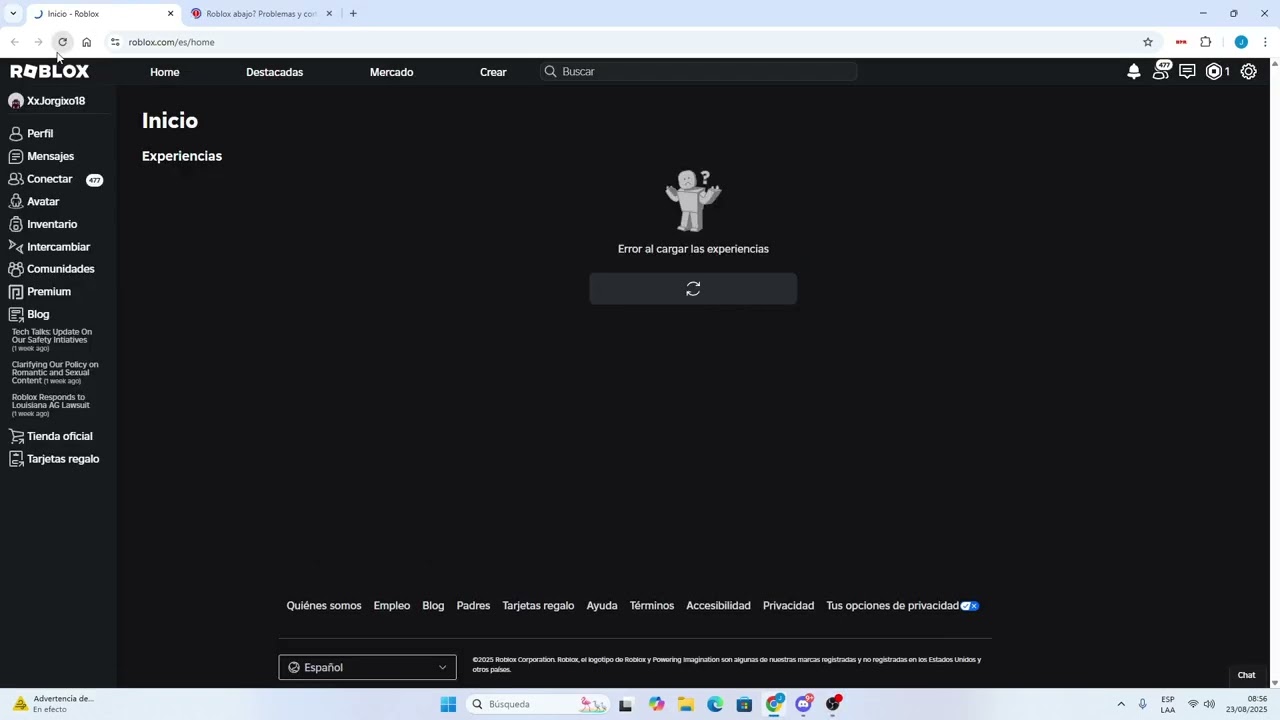
Task: Open 'Roblox Responds to Louisiana AG Lawsuit'
Action: coord(51,405)
